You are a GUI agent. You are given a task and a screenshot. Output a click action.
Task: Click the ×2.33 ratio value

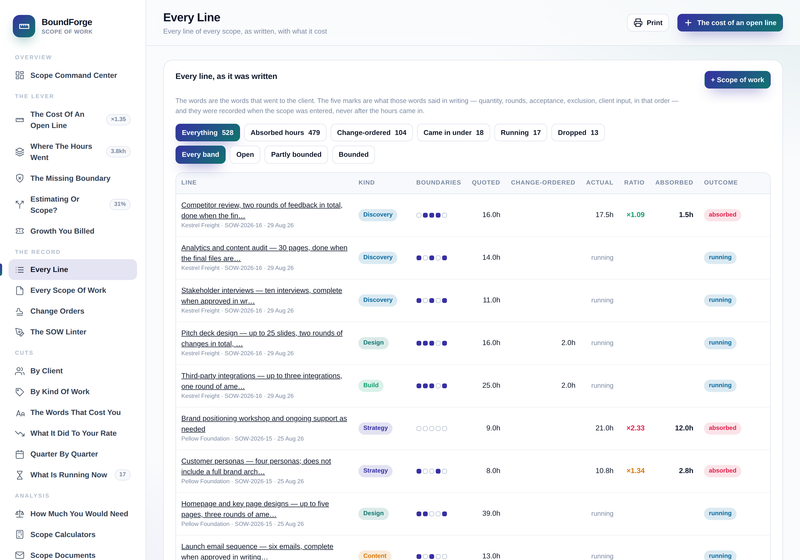point(635,428)
